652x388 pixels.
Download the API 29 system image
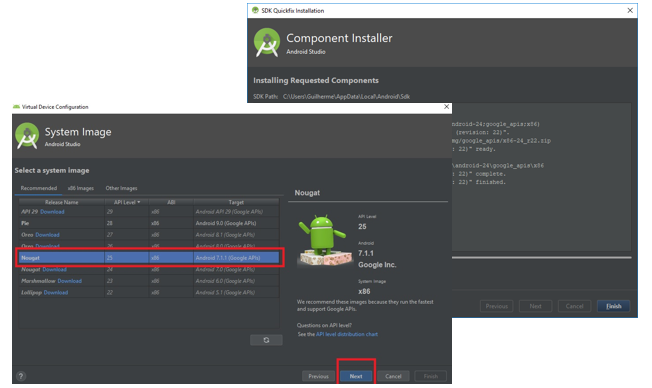tap(52, 212)
